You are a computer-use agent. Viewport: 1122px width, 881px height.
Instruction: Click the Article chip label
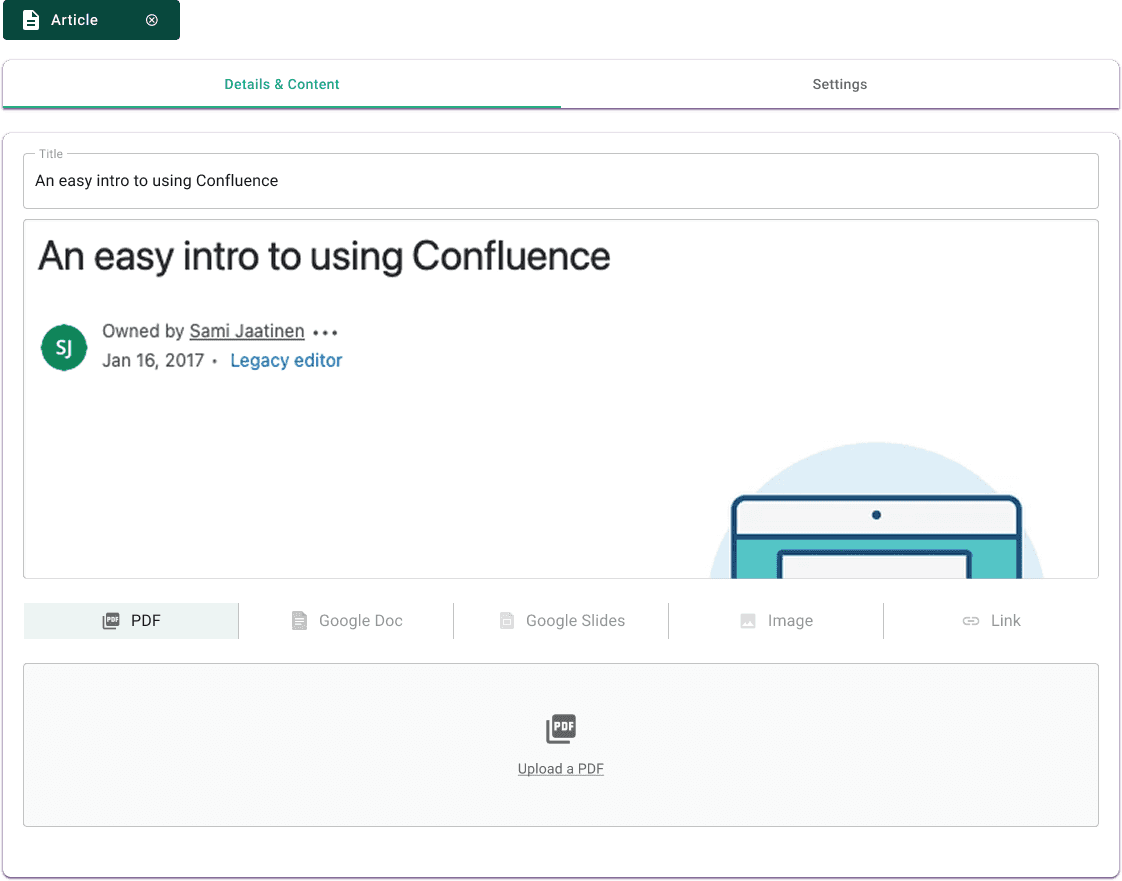point(74,20)
